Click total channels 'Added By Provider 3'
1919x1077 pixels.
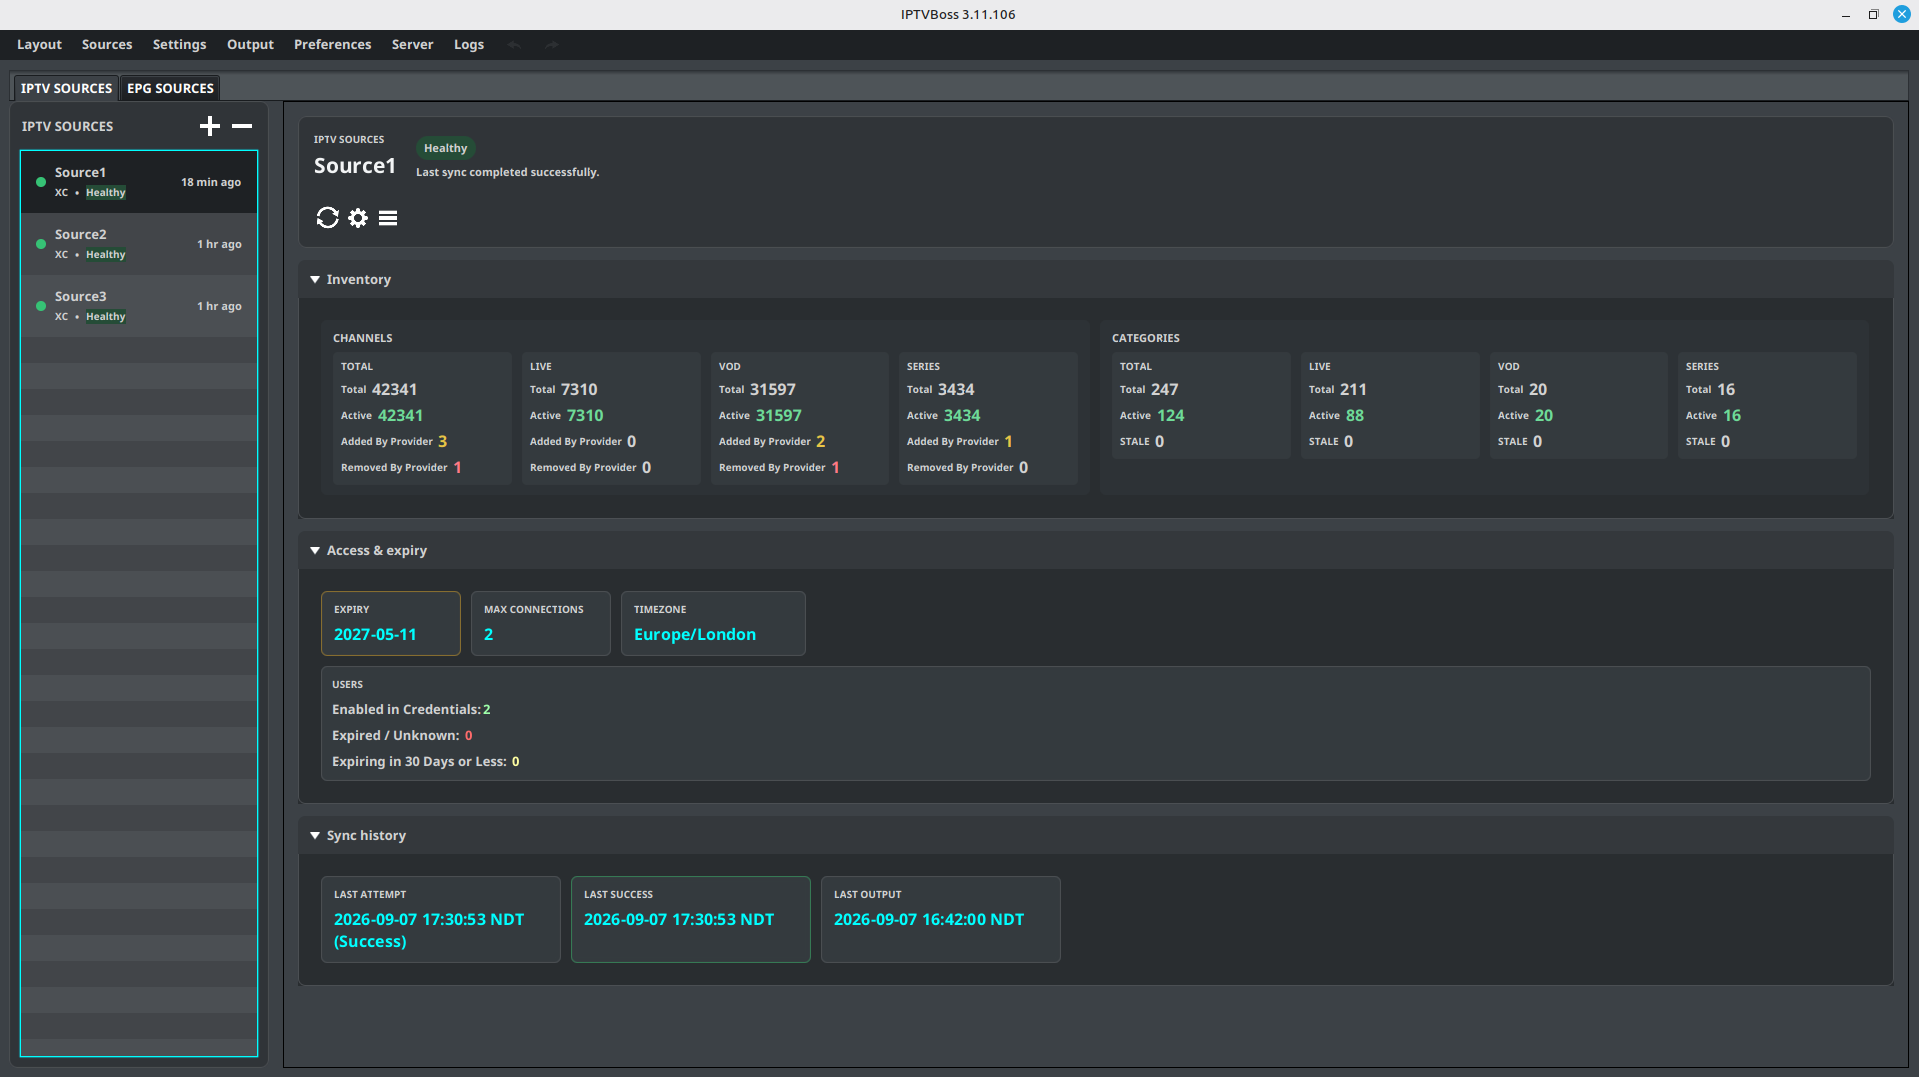click(393, 441)
